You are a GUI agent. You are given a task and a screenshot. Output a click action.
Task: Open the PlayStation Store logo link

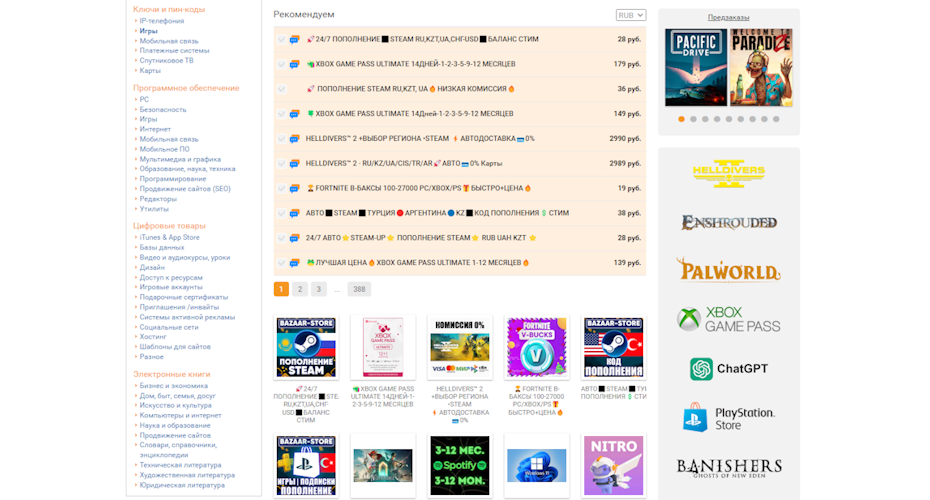[x=729, y=418]
